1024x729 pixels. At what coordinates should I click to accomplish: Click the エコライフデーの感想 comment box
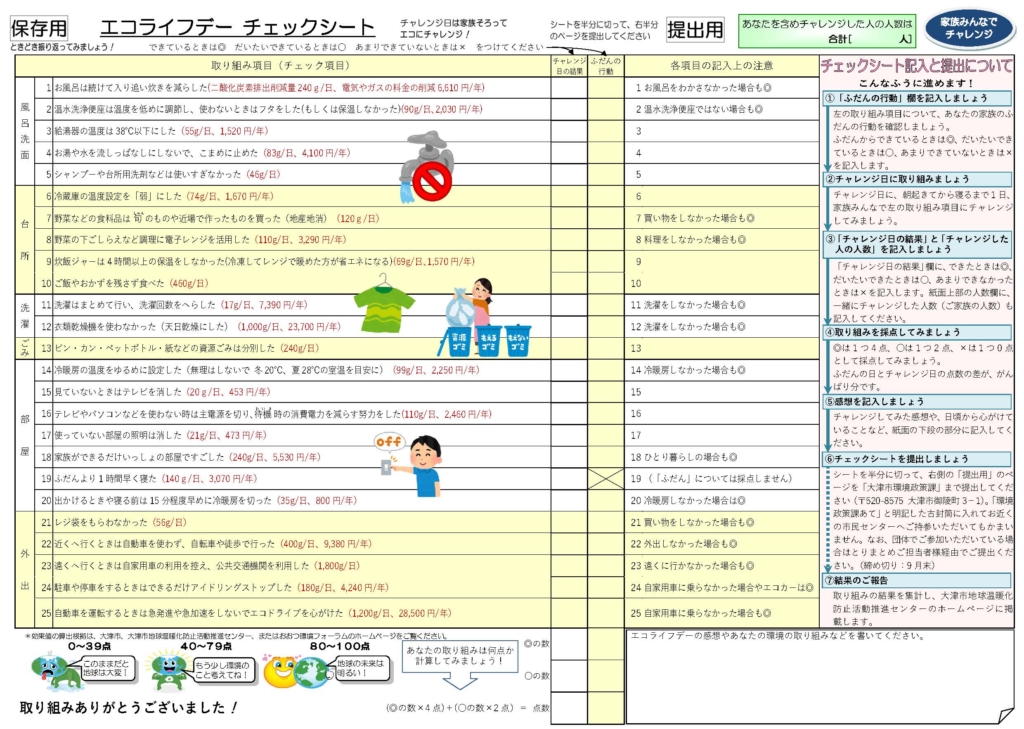820,677
